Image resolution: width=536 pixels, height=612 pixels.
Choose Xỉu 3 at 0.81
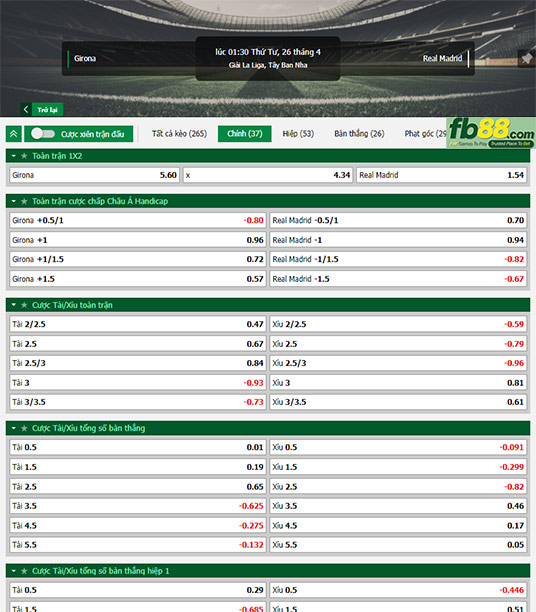[x=398, y=383]
